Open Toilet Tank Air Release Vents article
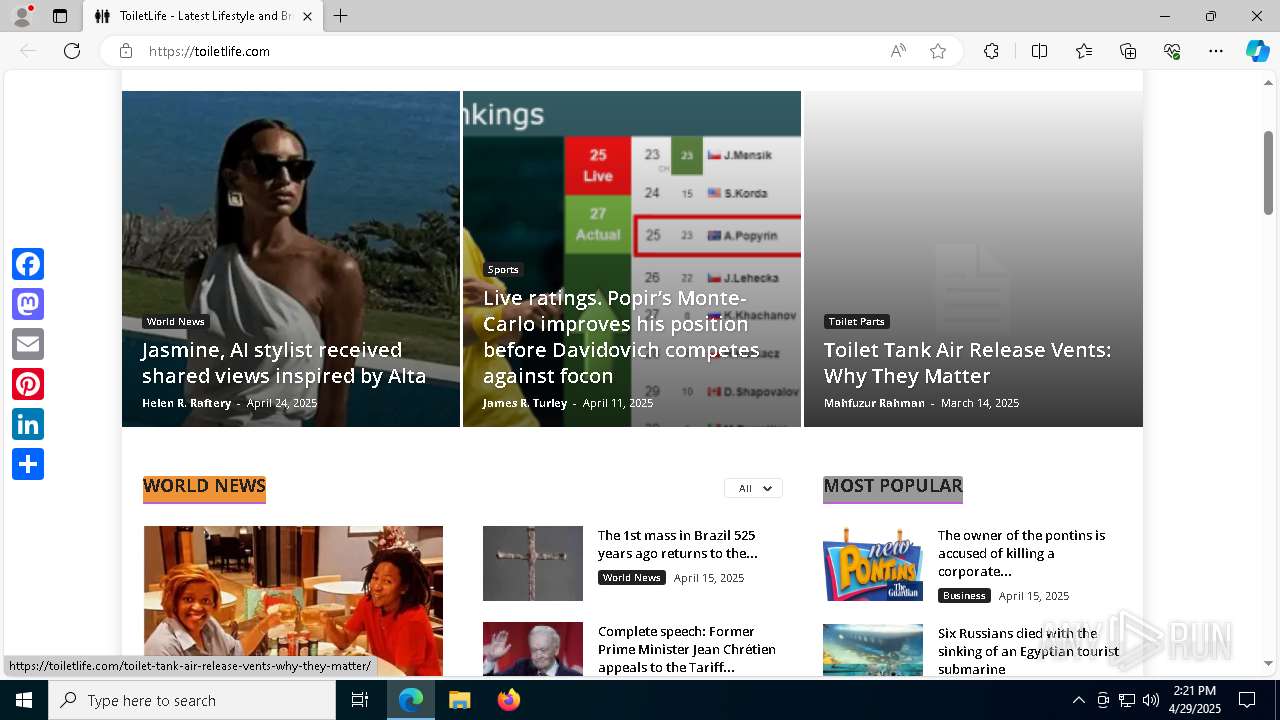 pos(967,363)
